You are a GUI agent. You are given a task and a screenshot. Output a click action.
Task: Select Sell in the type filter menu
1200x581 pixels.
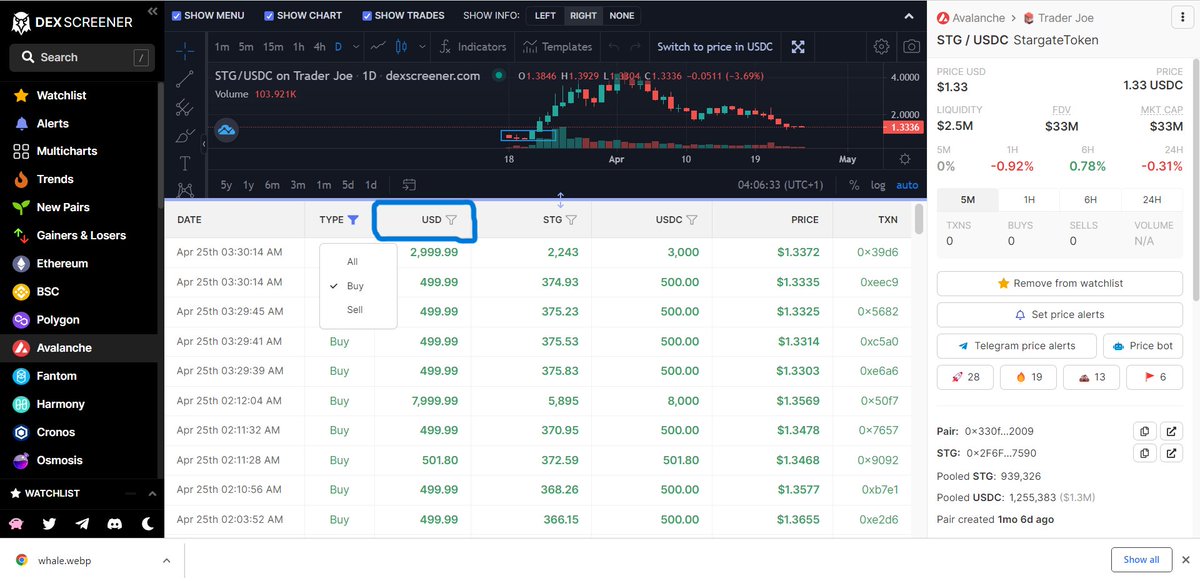[355, 310]
